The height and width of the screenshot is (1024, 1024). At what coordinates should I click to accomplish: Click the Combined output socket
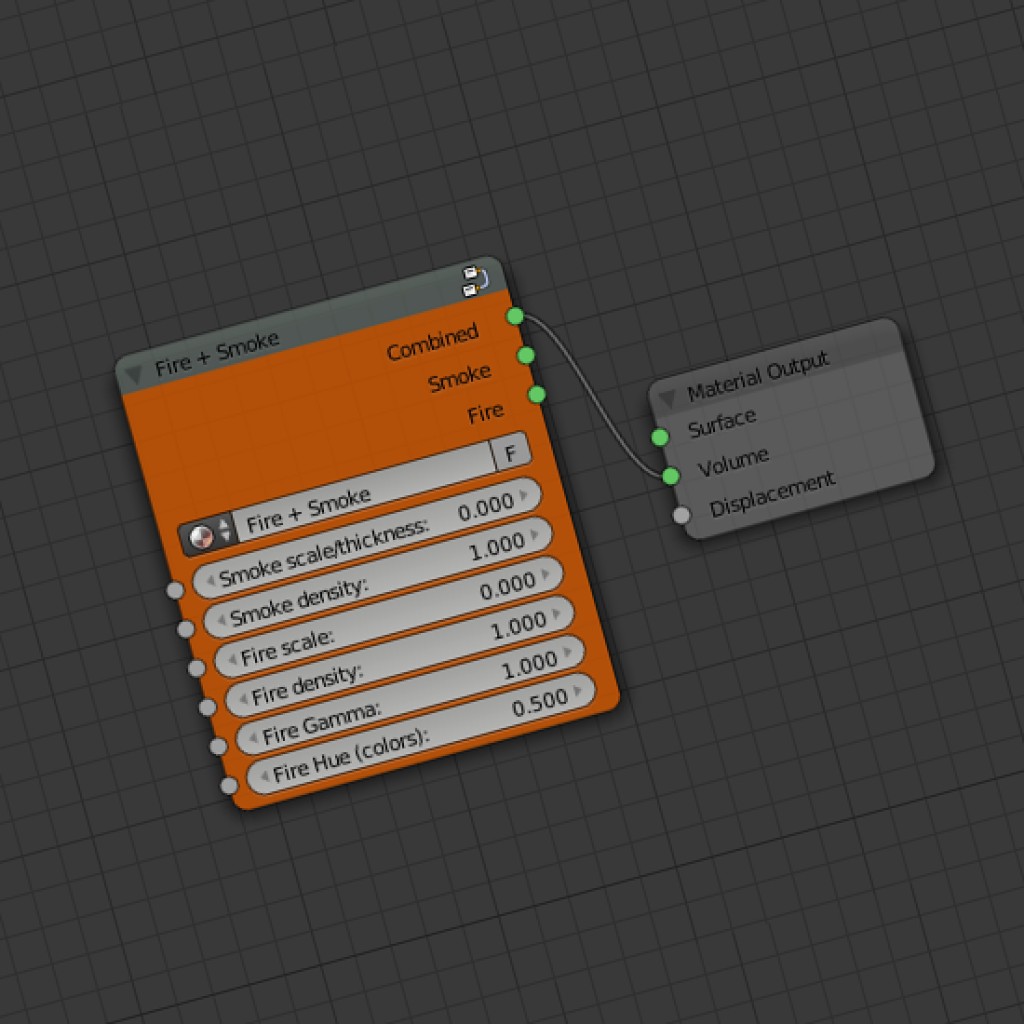coord(514,316)
